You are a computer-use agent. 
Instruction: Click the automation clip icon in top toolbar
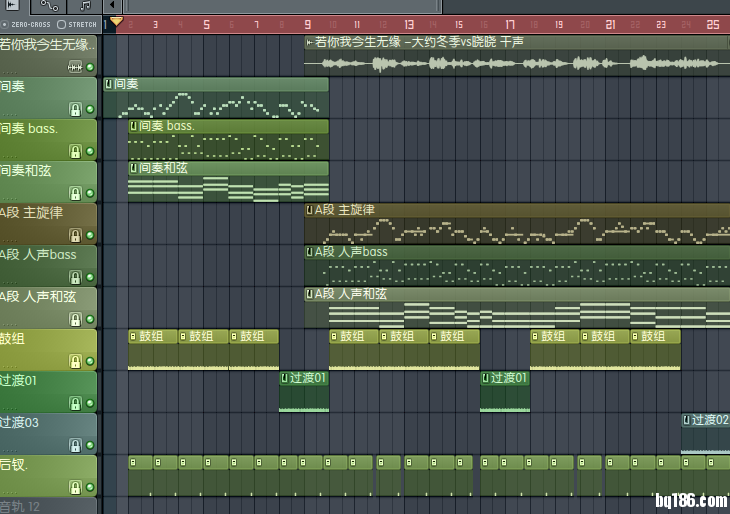click(50, 6)
